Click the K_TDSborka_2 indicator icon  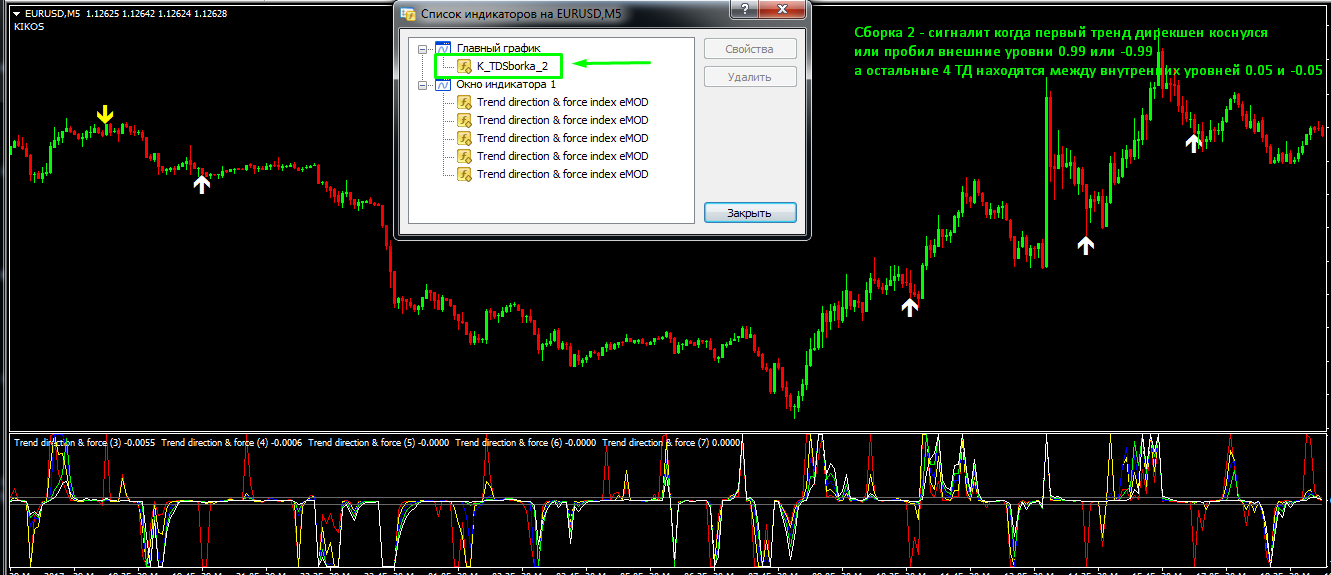465,66
